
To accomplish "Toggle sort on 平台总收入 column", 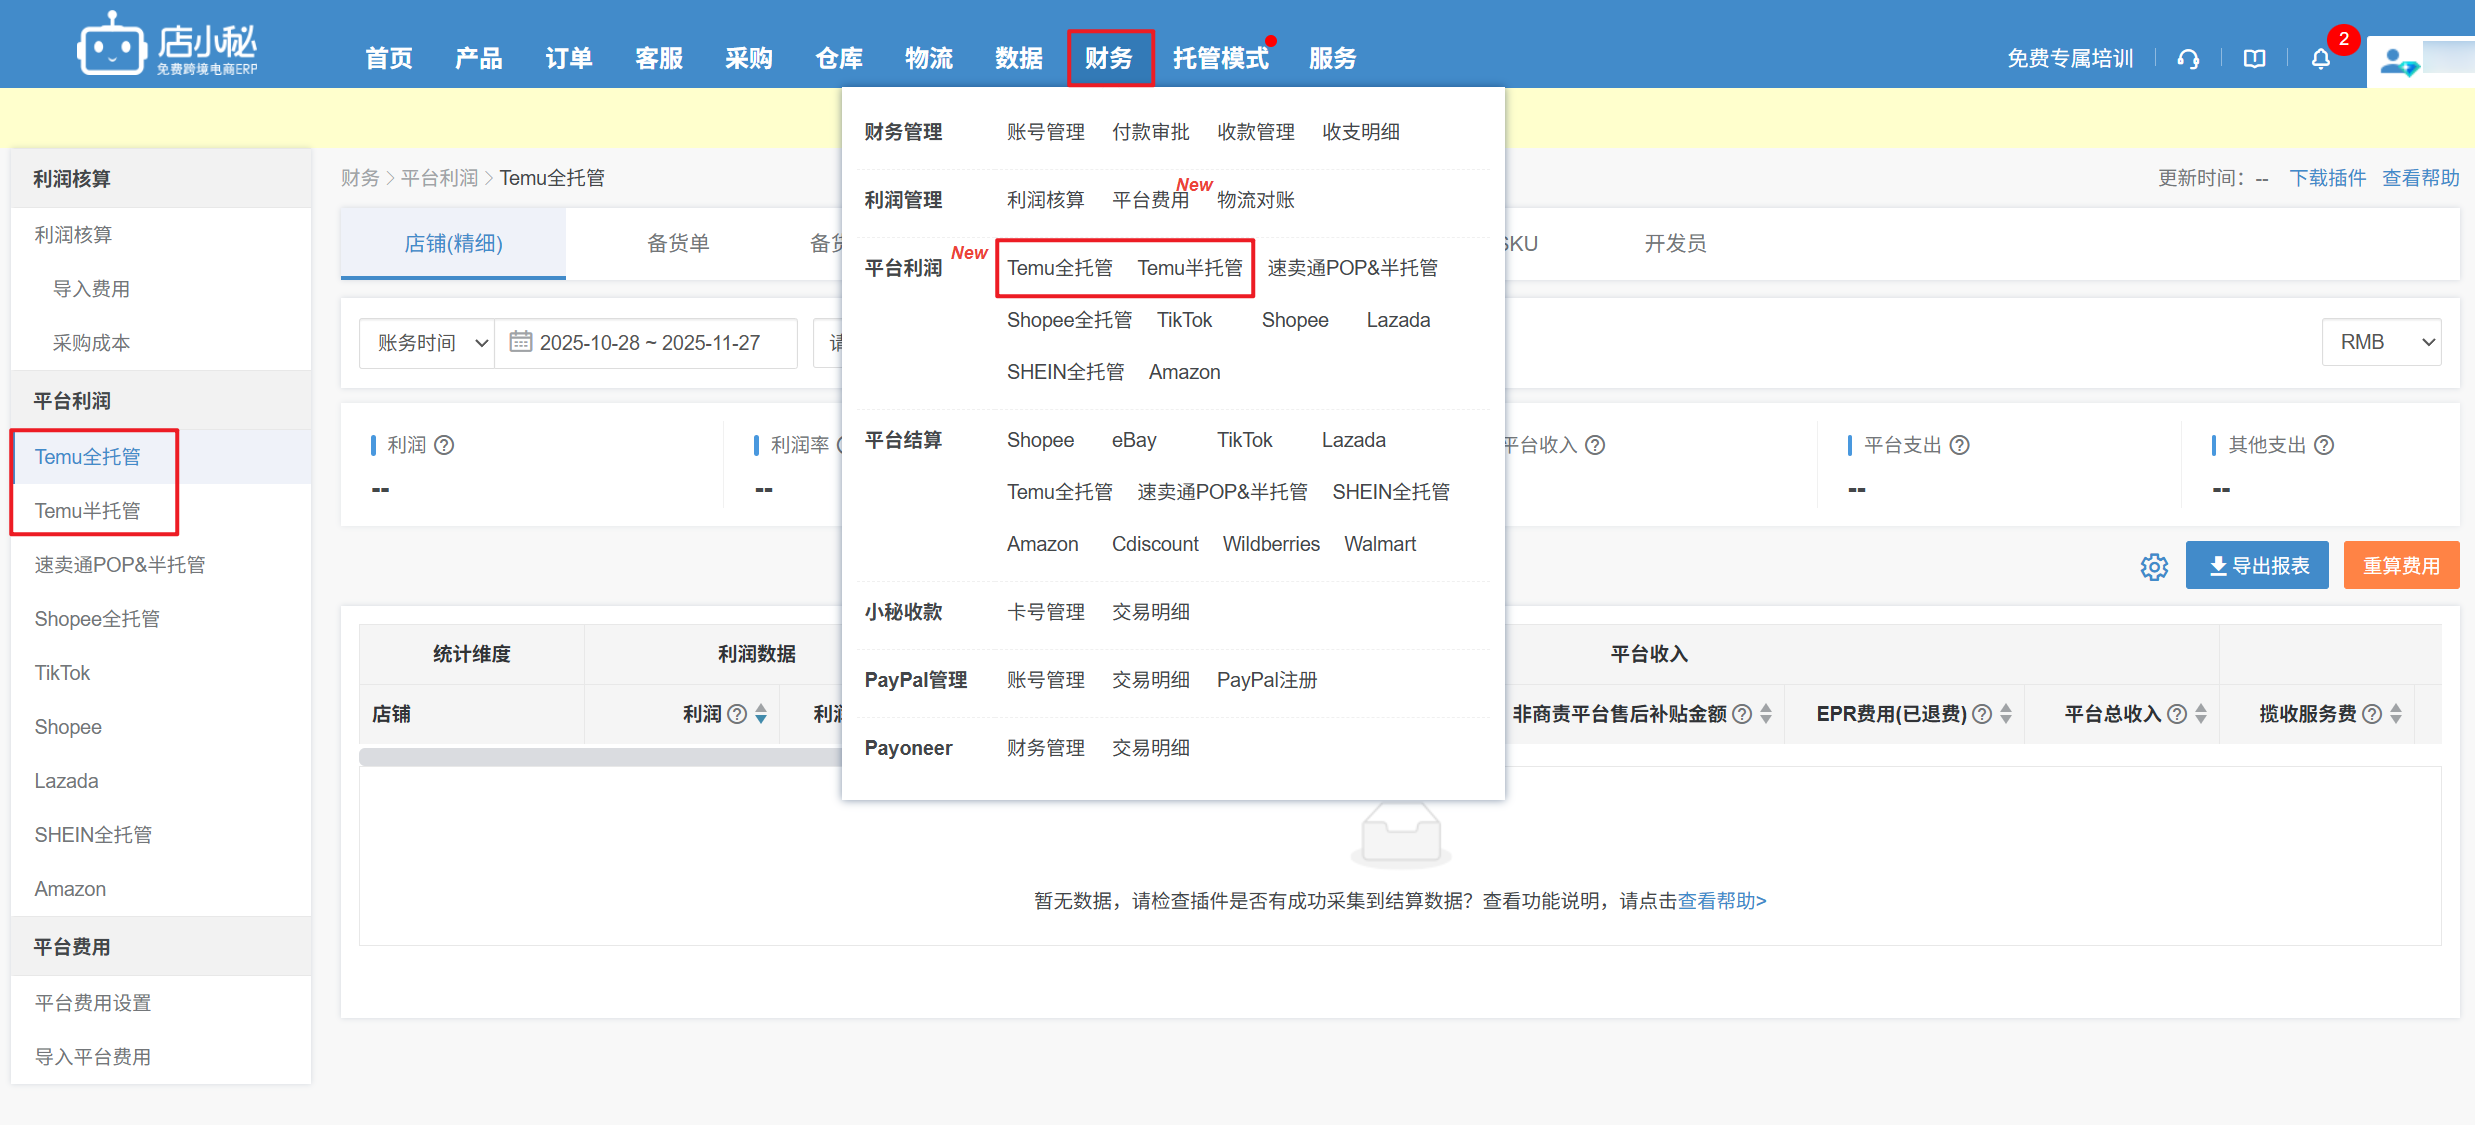I will [x=2201, y=714].
